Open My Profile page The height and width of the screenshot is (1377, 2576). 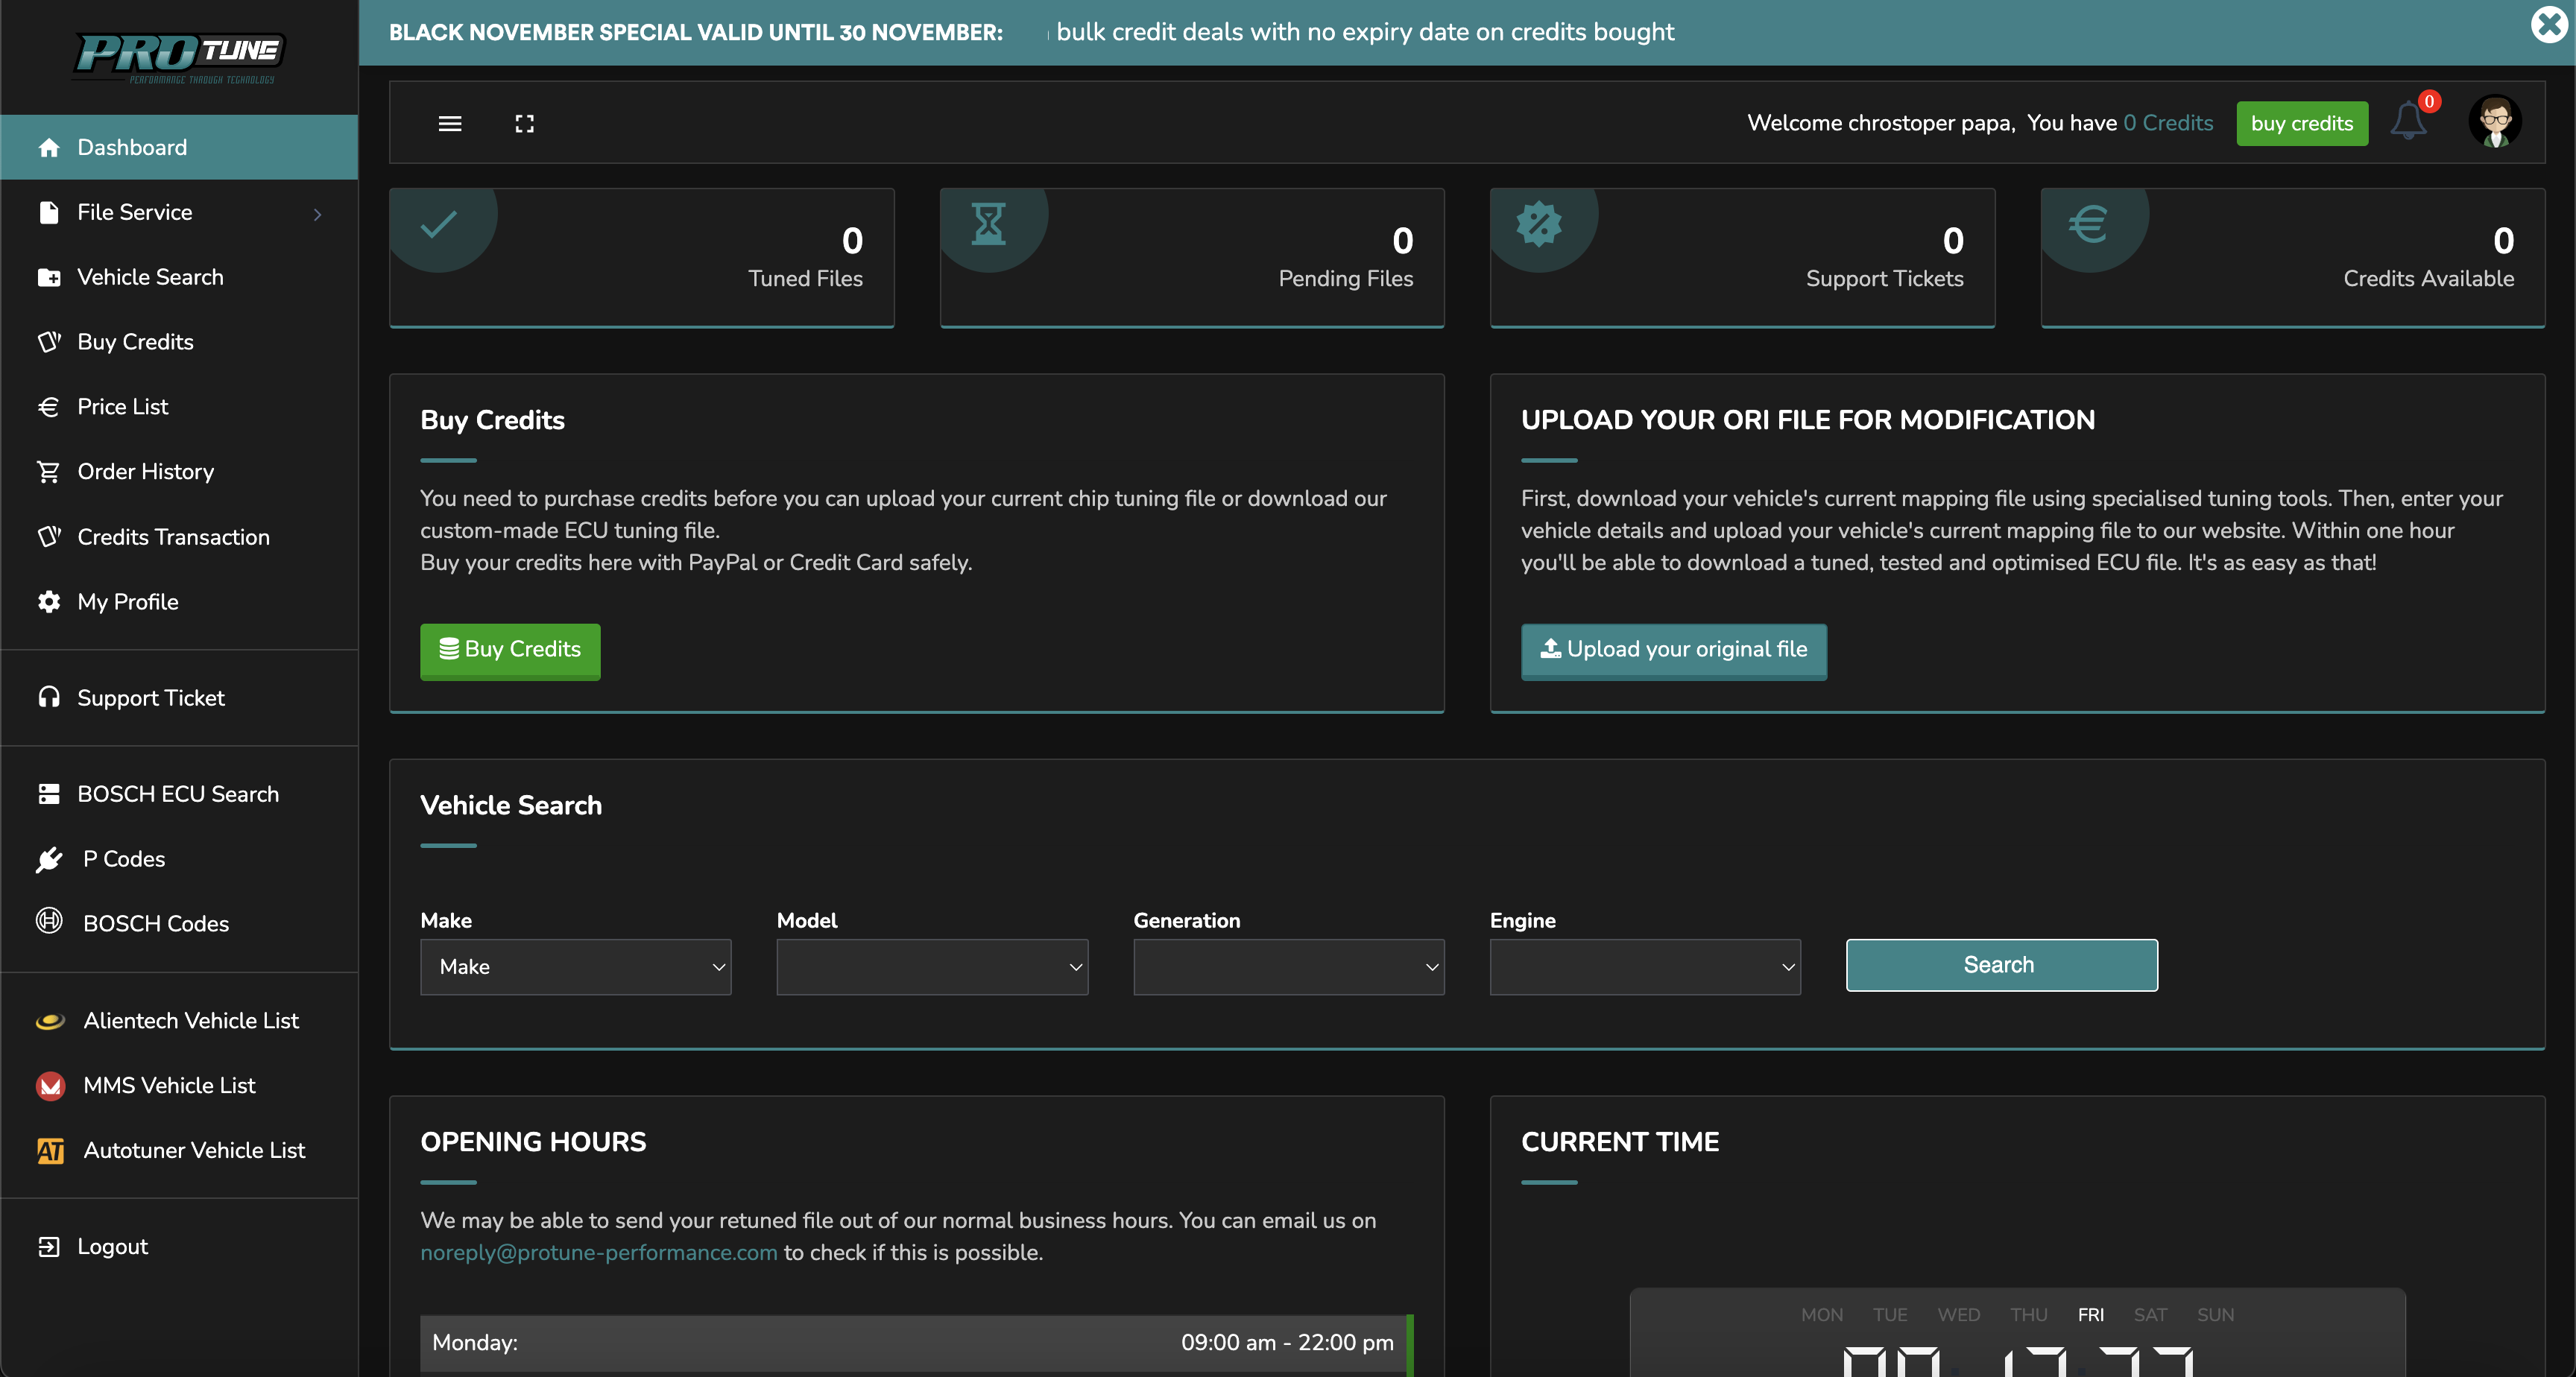(180, 602)
